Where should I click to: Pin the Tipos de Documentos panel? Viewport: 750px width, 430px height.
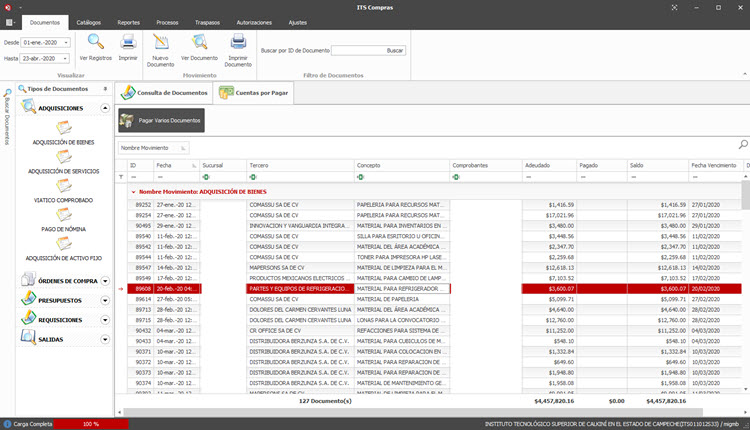[107, 89]
